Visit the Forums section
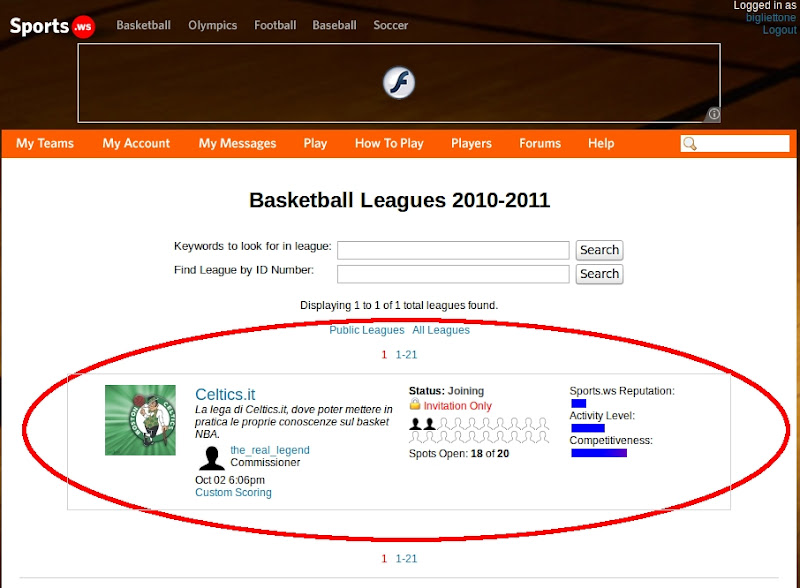The height and width of the screenshot is (588, 800). click(x=540, y=143)
